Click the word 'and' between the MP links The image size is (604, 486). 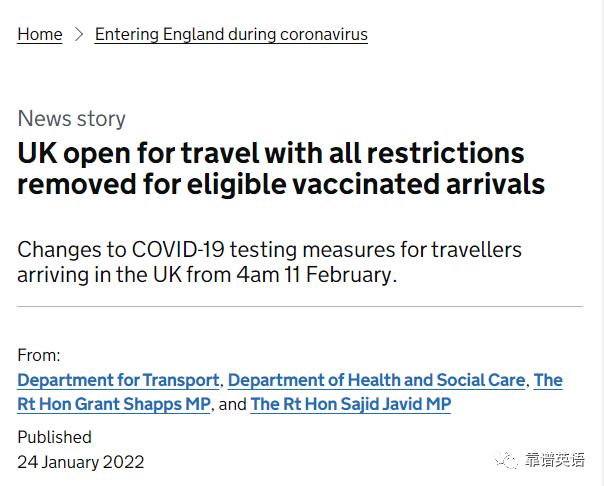232,404
